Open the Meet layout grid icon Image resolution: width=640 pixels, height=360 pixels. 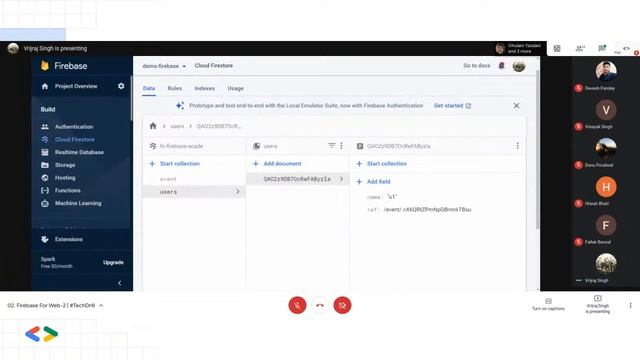(557, 49)
